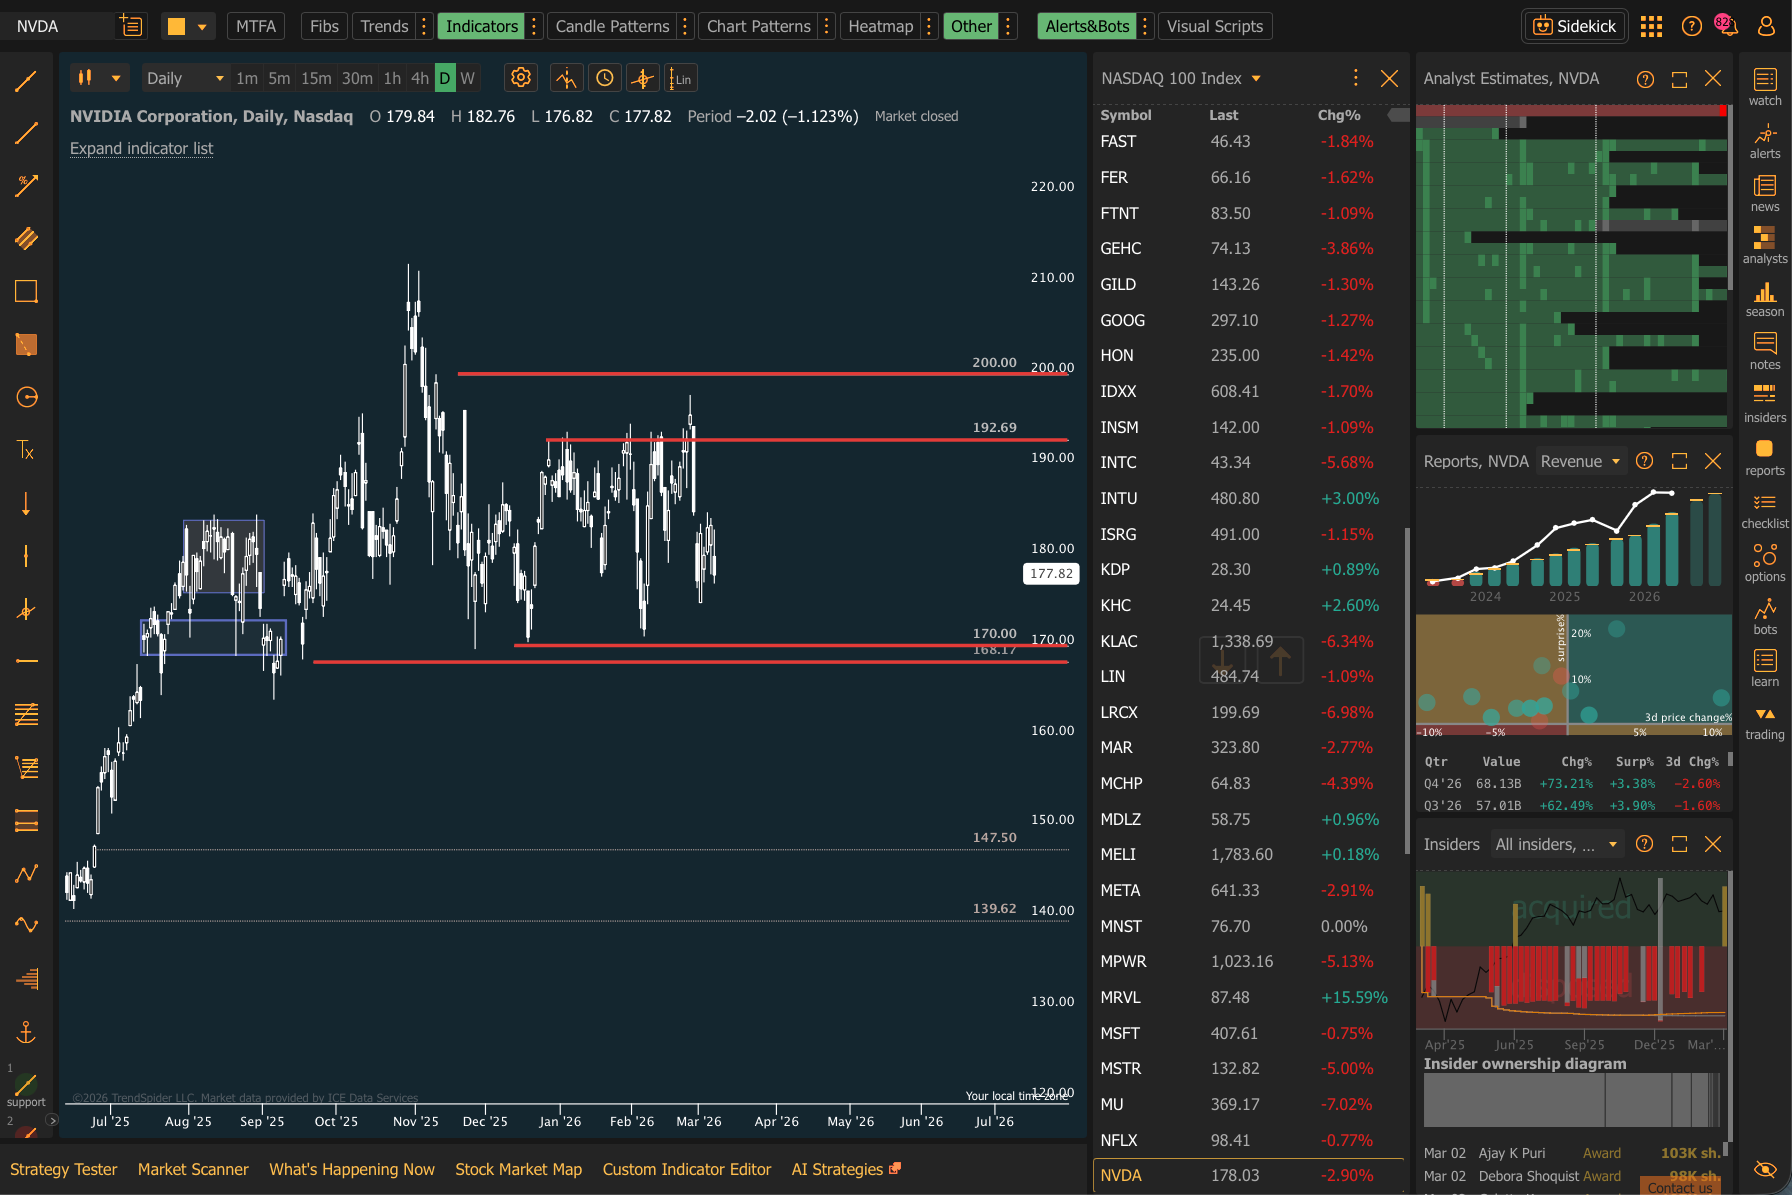Screen dimensions: 1792x1195
Task: Click the Expand indicator list link
Action: coord(141,148)
